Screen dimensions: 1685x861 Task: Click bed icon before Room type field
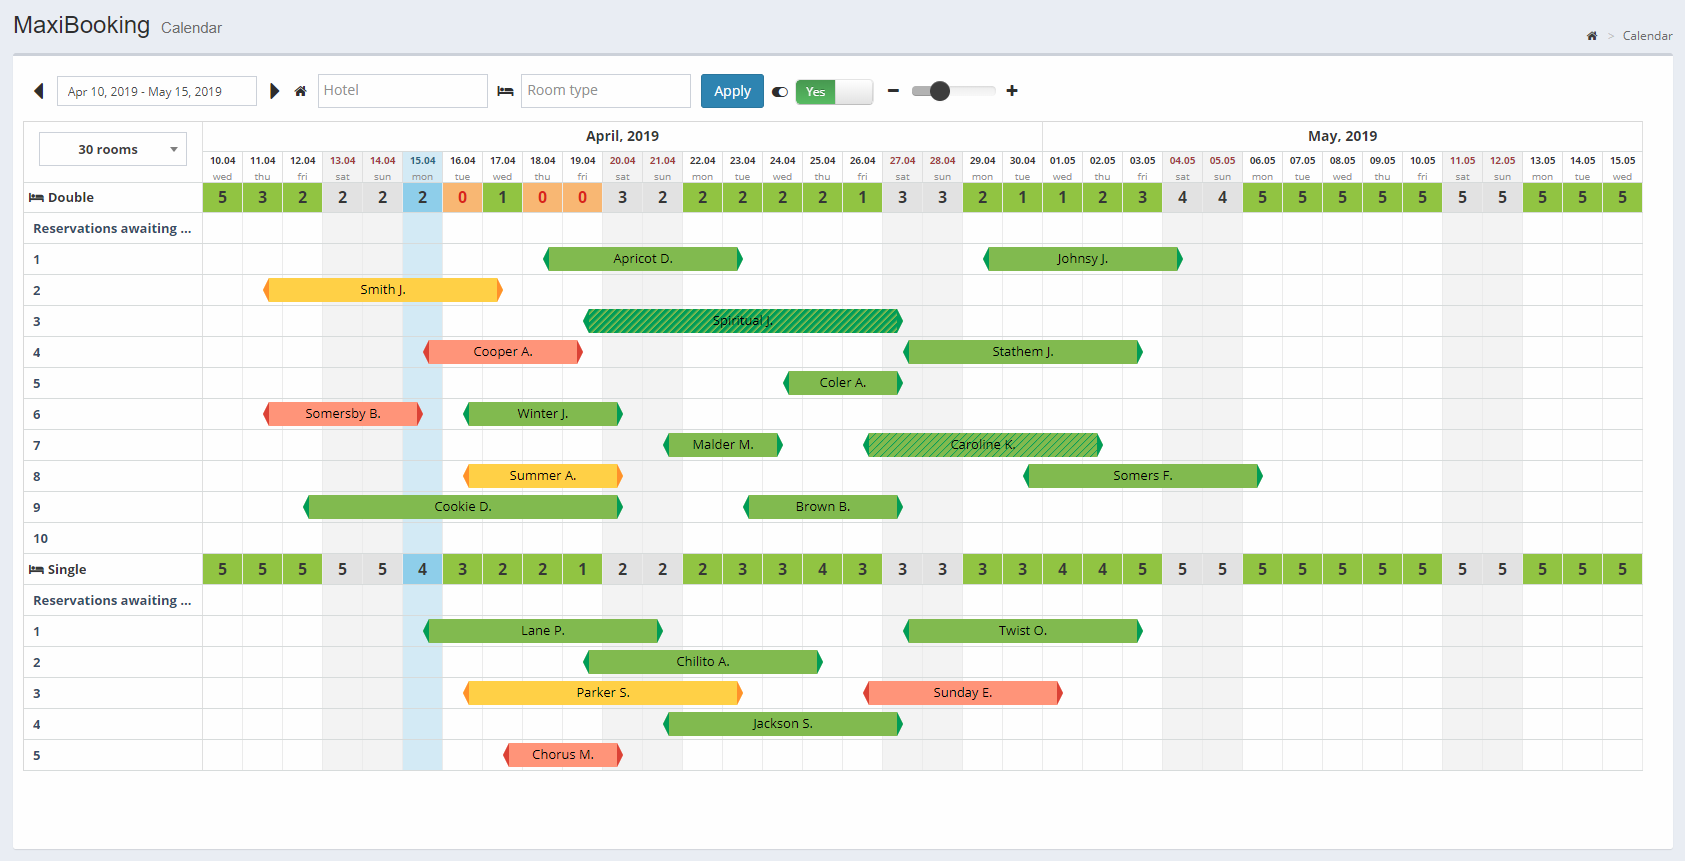505,91
